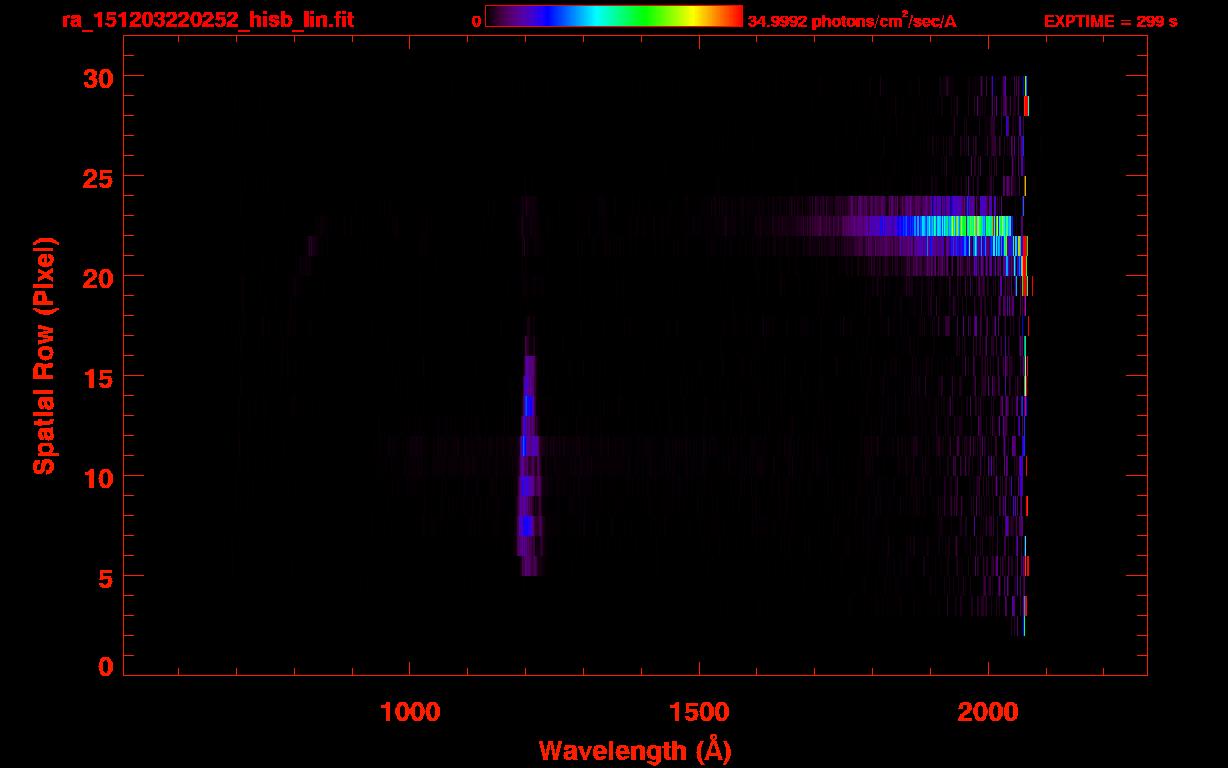
Task: Click the blue emission line near 1216 Å
Action: (x=529, y=465)
